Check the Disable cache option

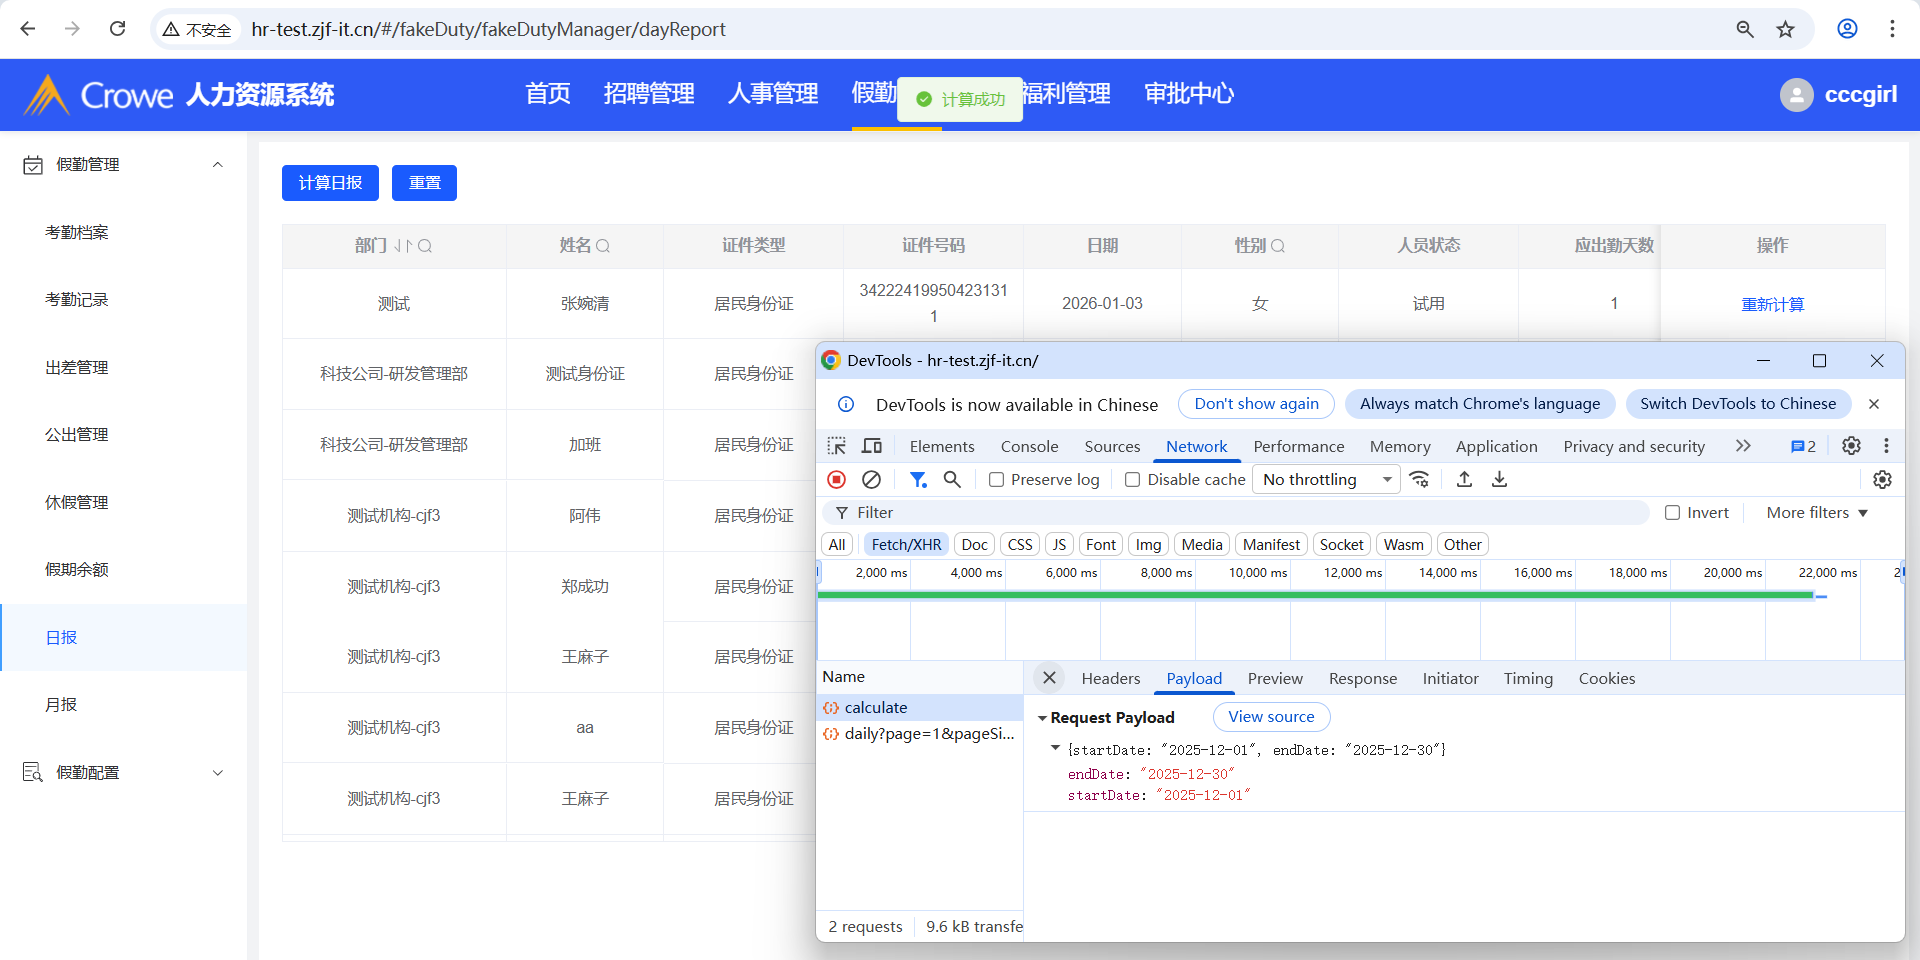pos(1133,480)
